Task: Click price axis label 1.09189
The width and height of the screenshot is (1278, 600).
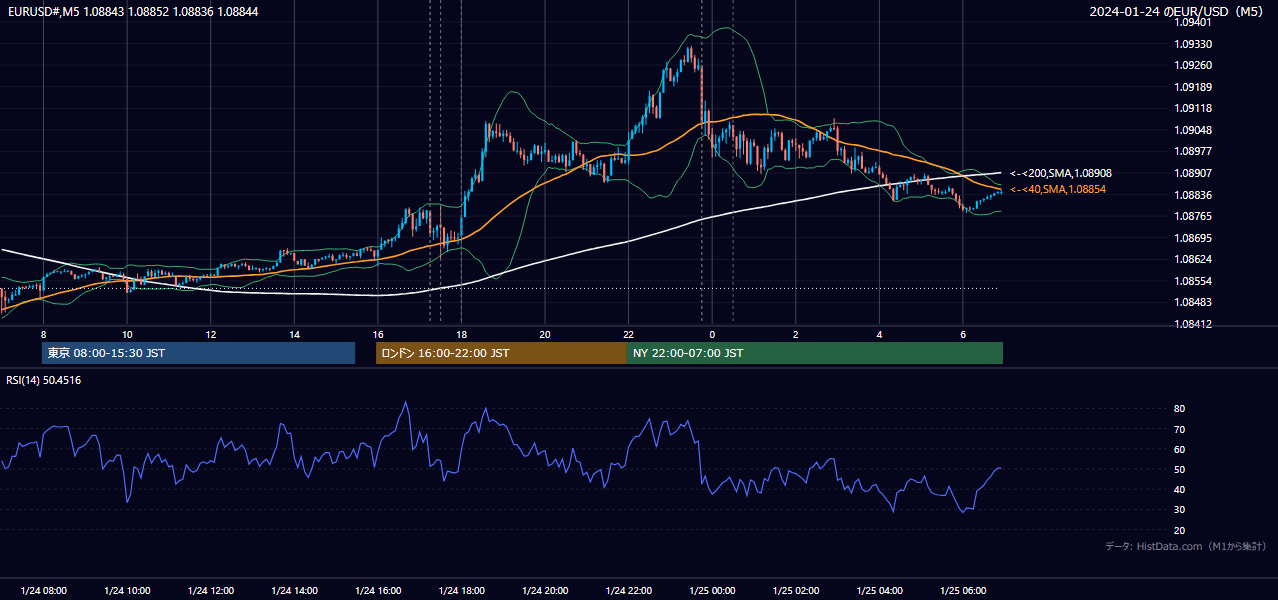Action: [x=1192, y=87]
